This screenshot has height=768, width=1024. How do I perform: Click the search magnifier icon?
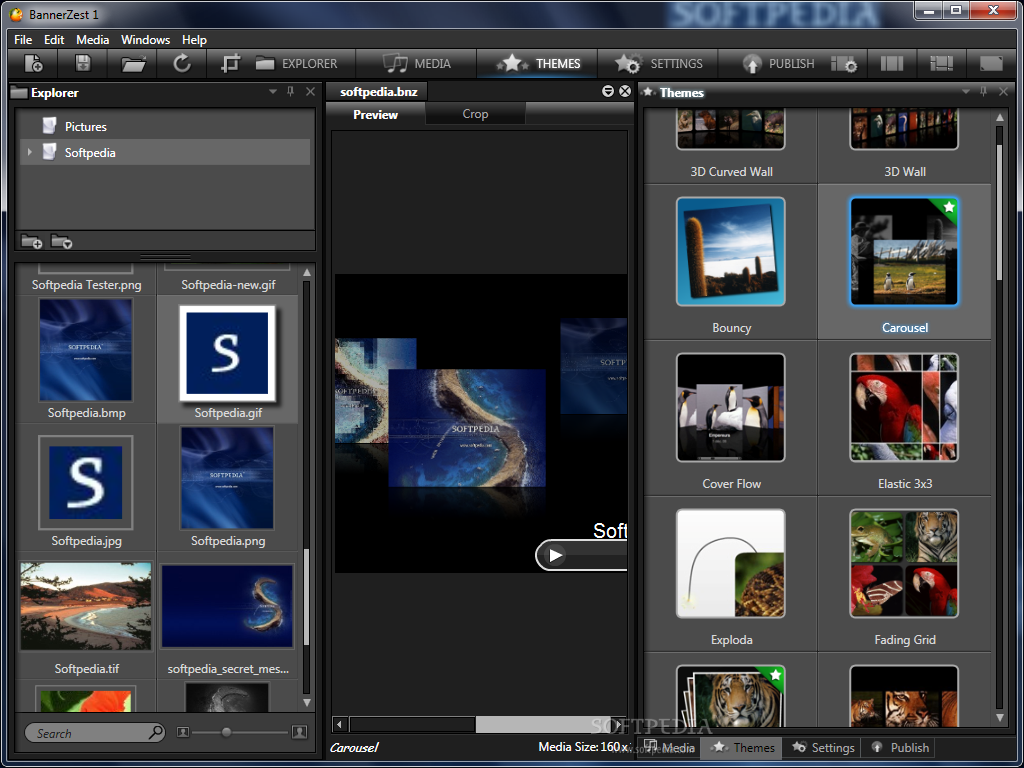tap(156, 732)
